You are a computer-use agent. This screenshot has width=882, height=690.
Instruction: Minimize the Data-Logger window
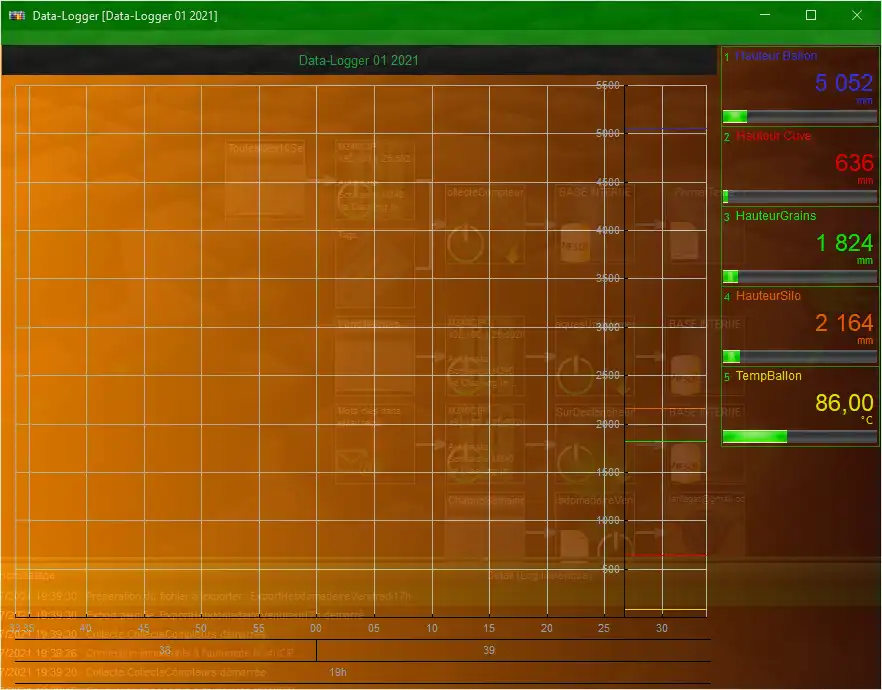pyautogui.click(x=765, y=15)
